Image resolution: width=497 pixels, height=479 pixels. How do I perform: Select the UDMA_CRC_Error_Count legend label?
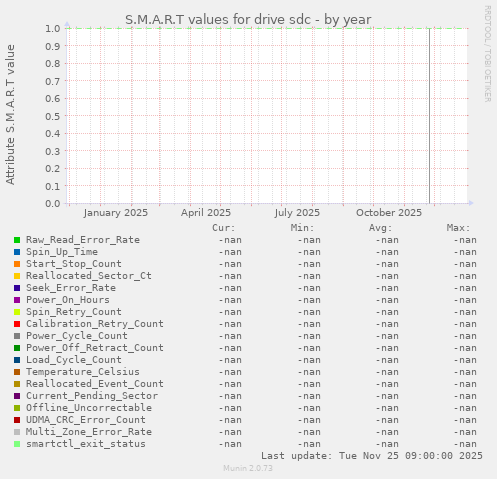coord(86,420)
